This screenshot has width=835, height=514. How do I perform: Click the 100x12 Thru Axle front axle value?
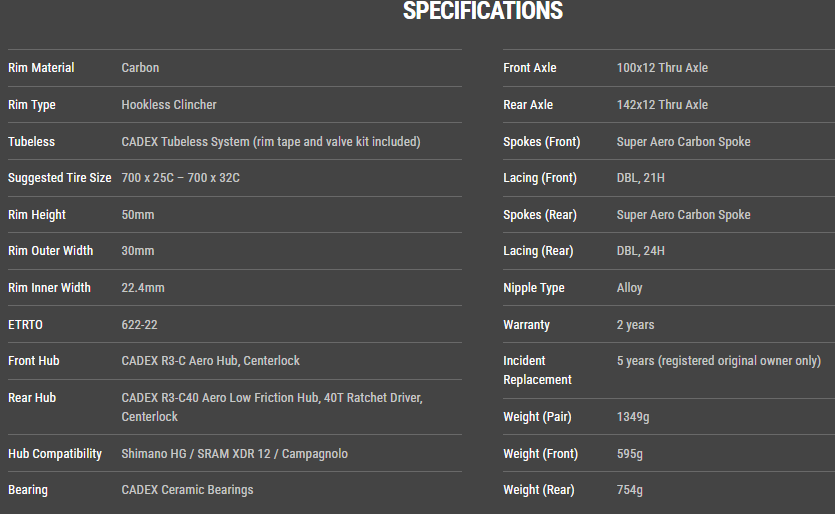[x=662, y=68]
